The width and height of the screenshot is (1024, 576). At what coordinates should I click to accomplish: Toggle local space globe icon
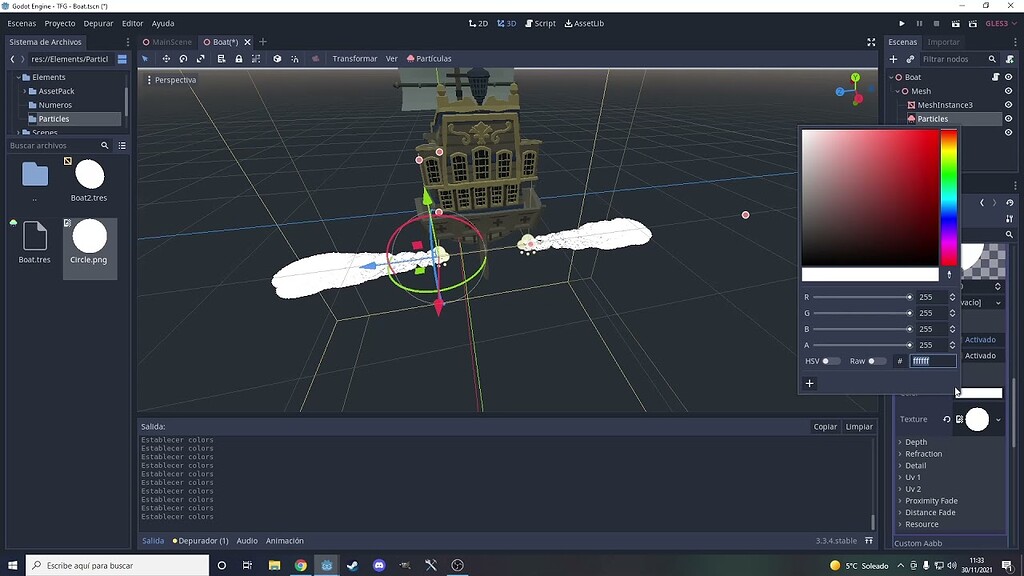[277, 59]
